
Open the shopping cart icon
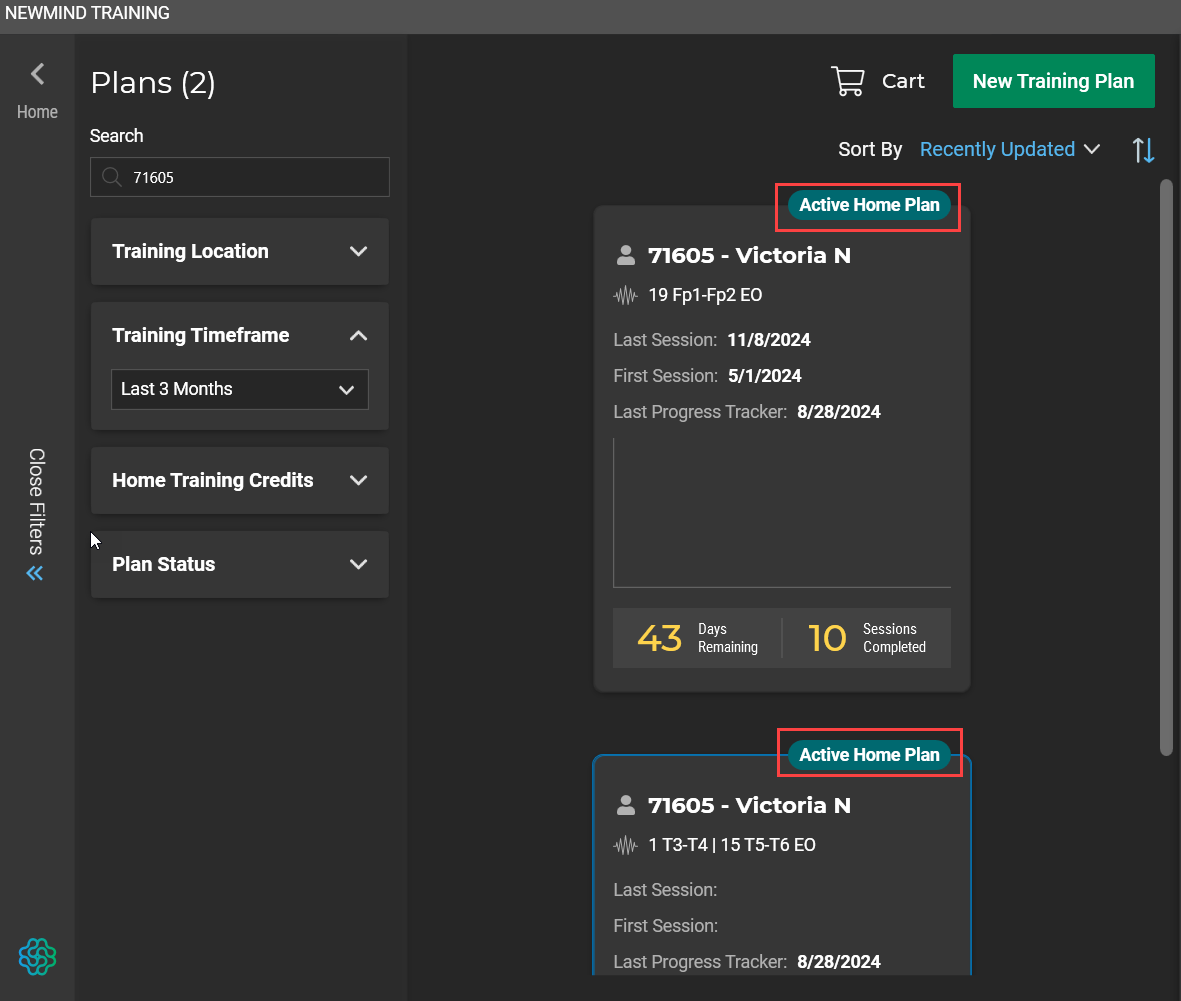[x=848, y=81]
